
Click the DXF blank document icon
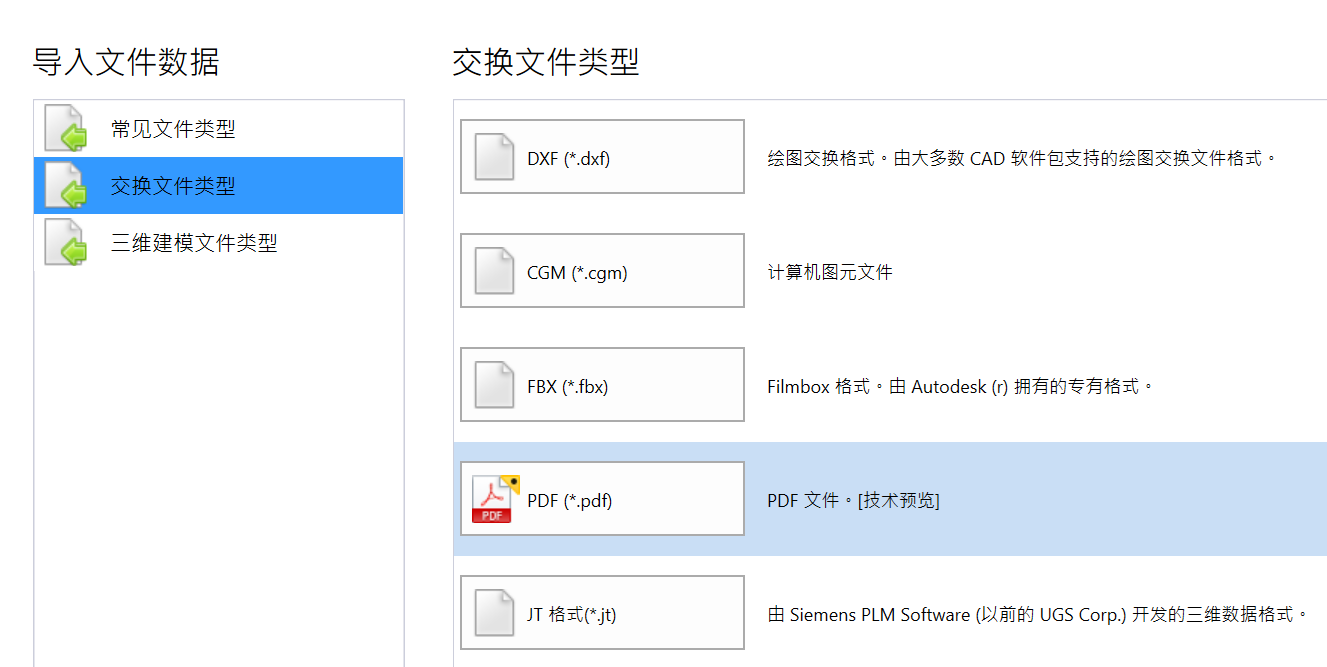(x=494, y=157)
